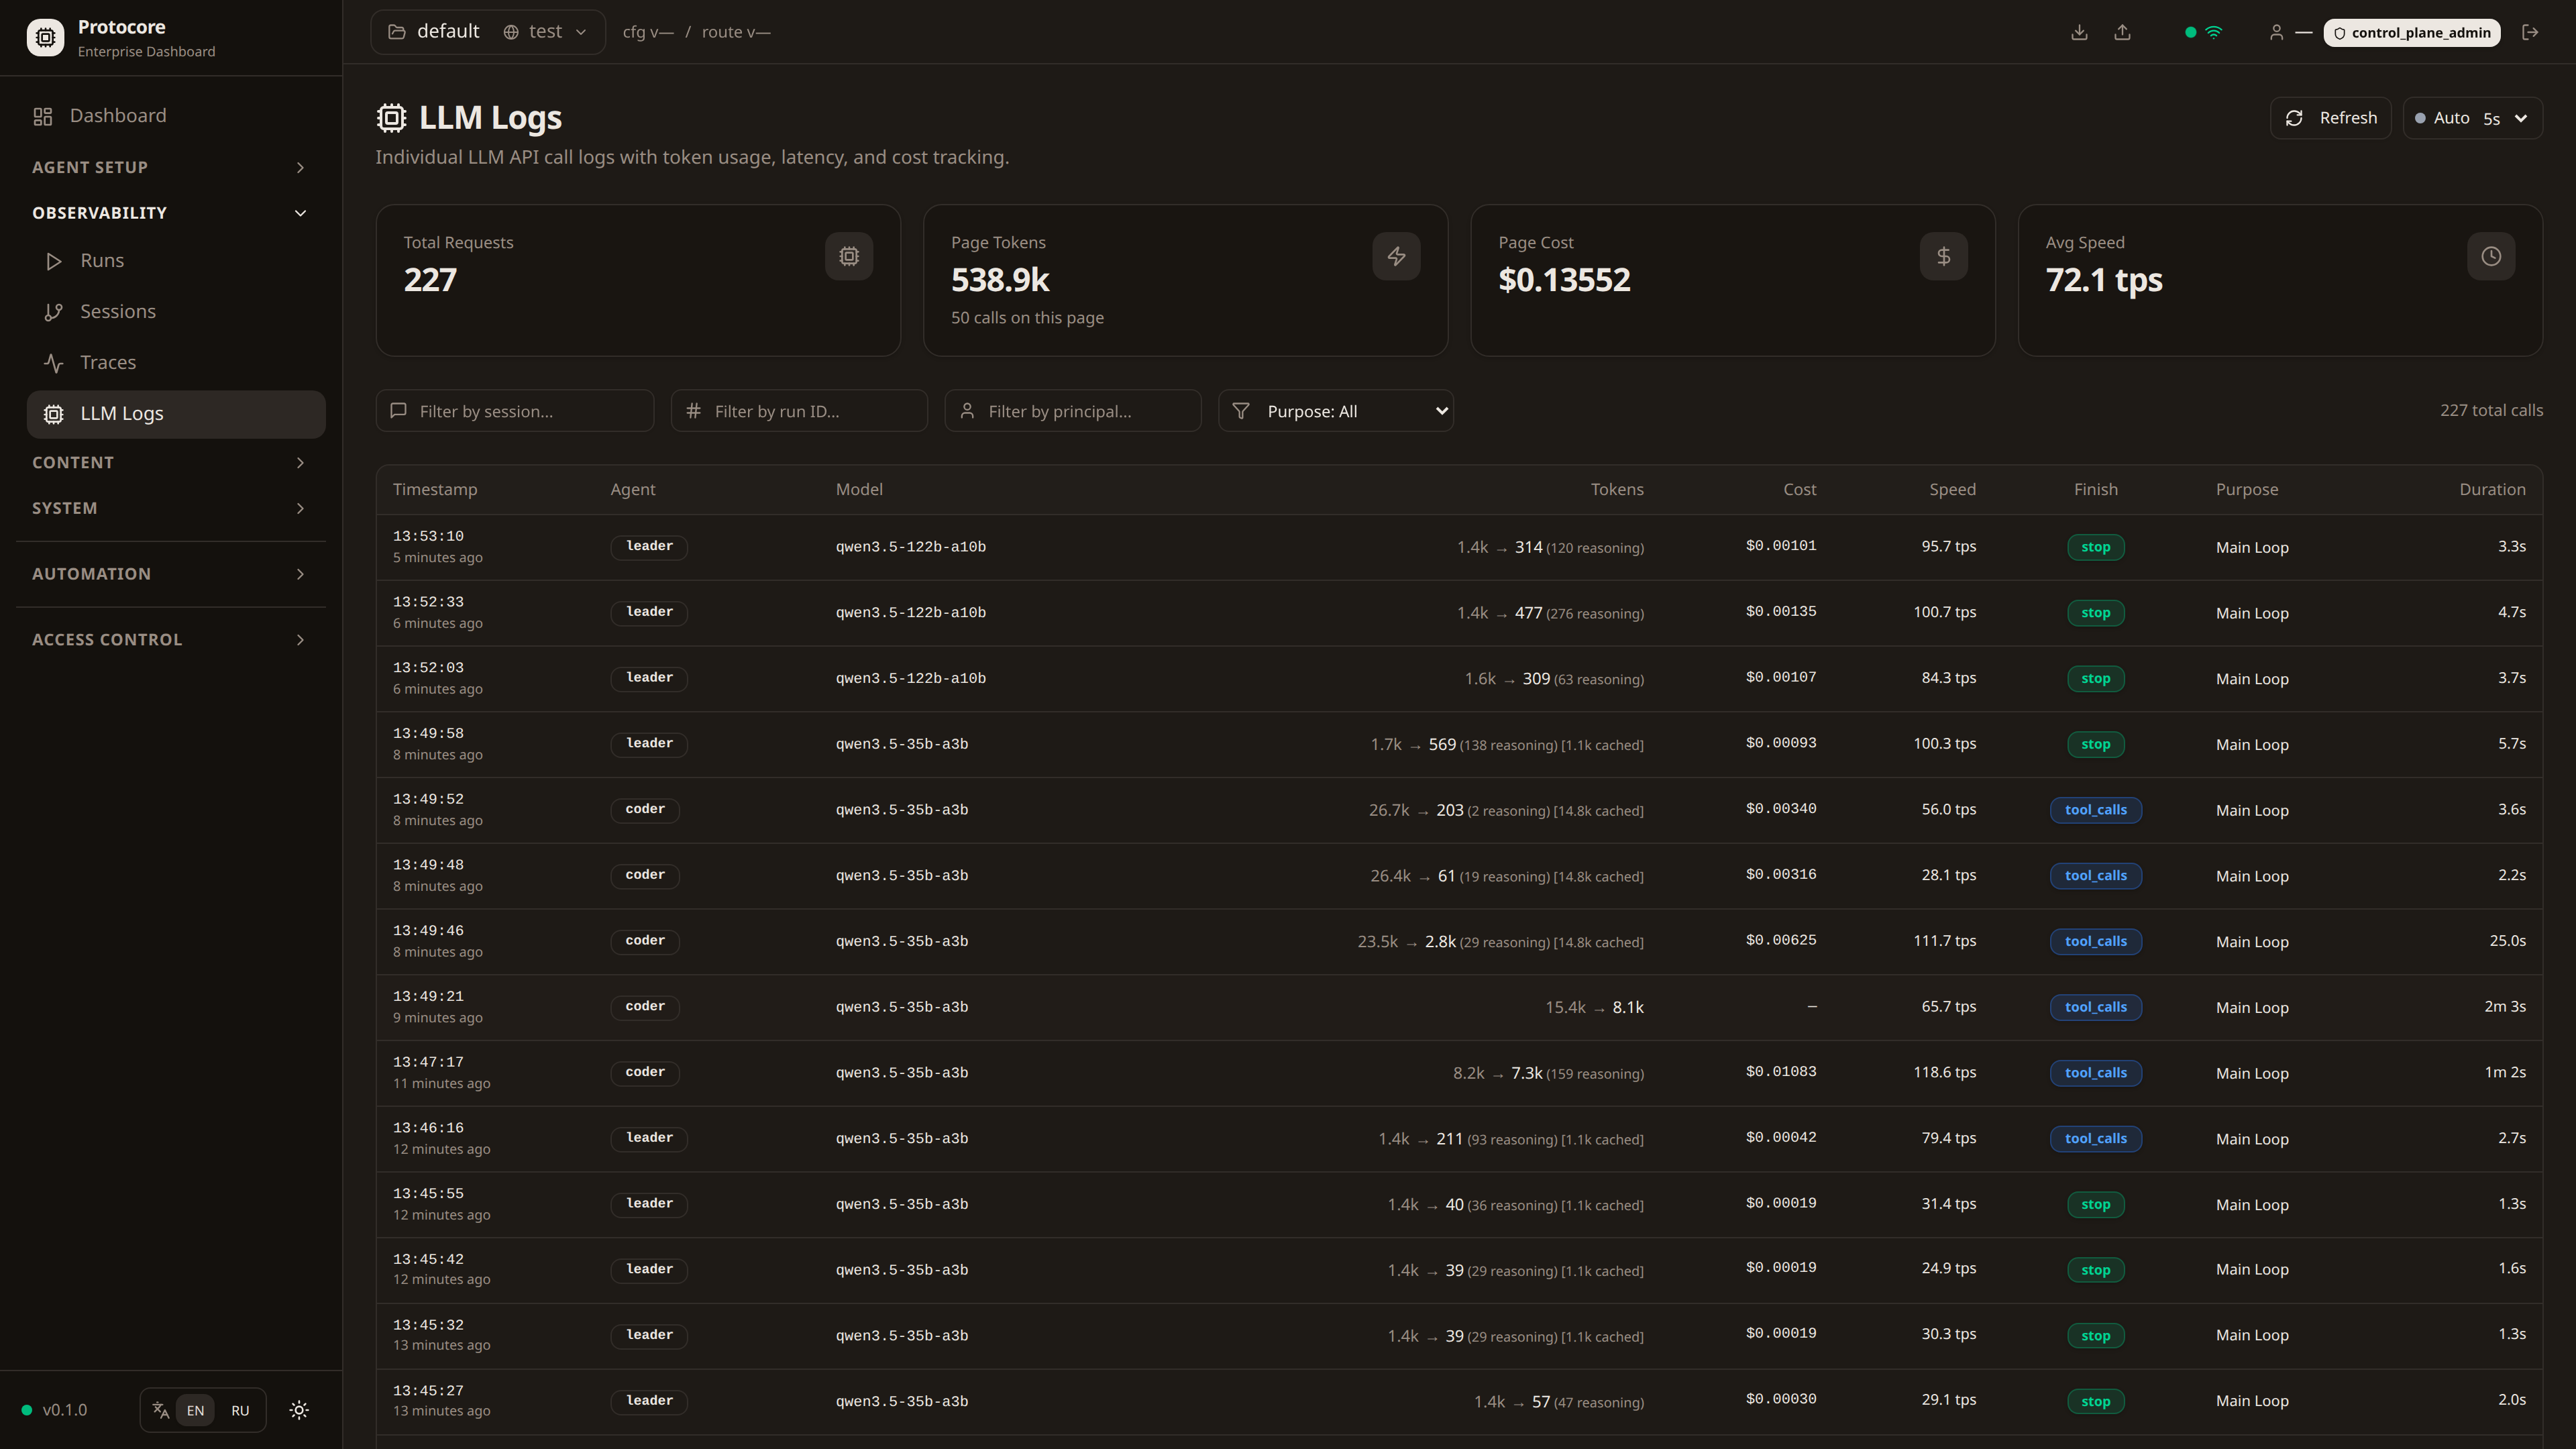Viewport: 2576px width, 1449px height.
Task: Open the Purpose: All filter dropdown
Action: point(1335,411)
